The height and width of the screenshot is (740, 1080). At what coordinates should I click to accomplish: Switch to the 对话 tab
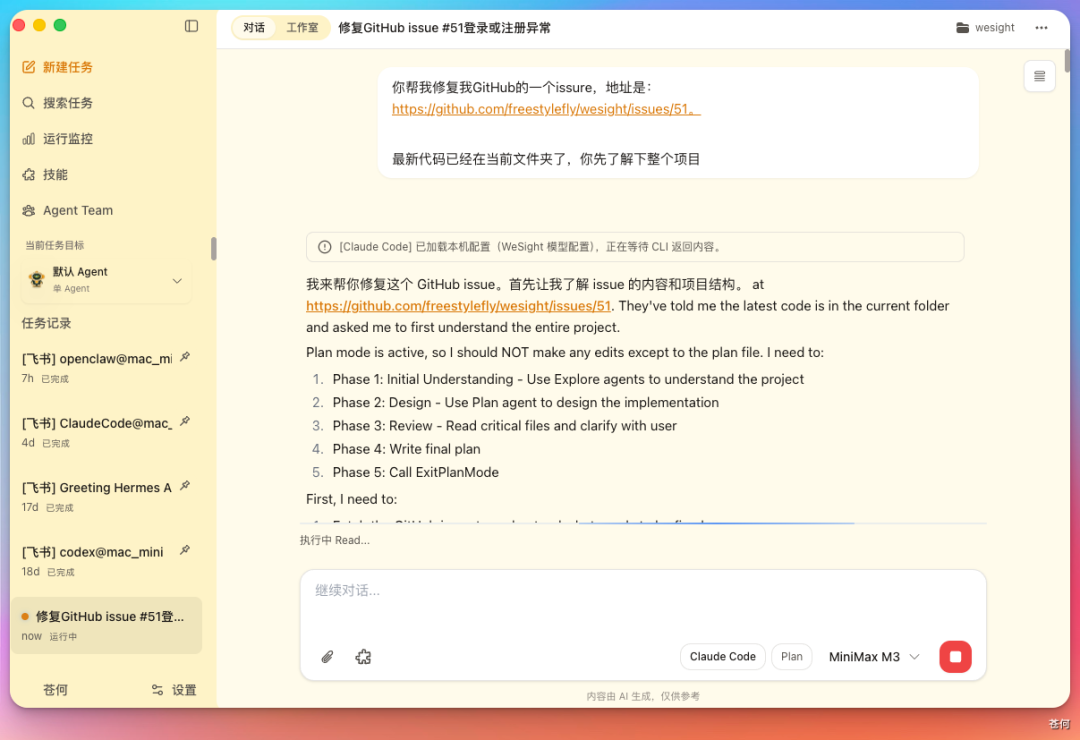pyautogui.click(x=254, y=28)
